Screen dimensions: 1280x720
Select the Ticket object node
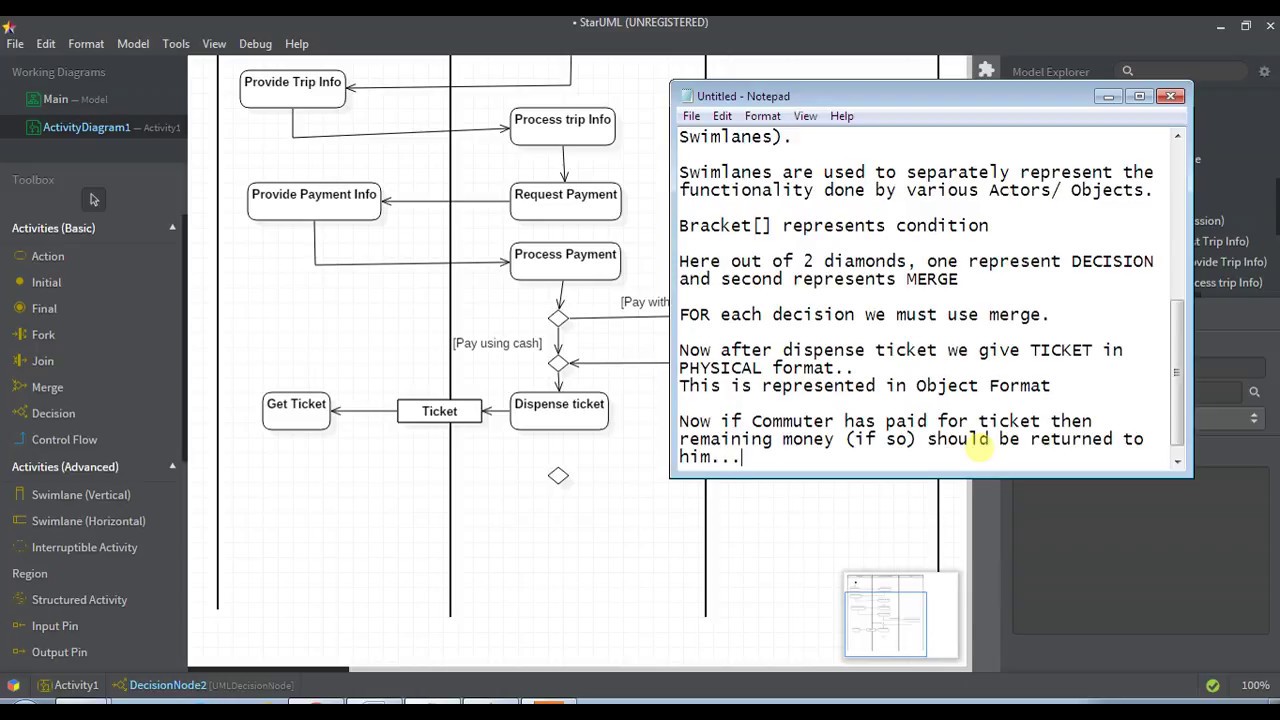point(439,411)
